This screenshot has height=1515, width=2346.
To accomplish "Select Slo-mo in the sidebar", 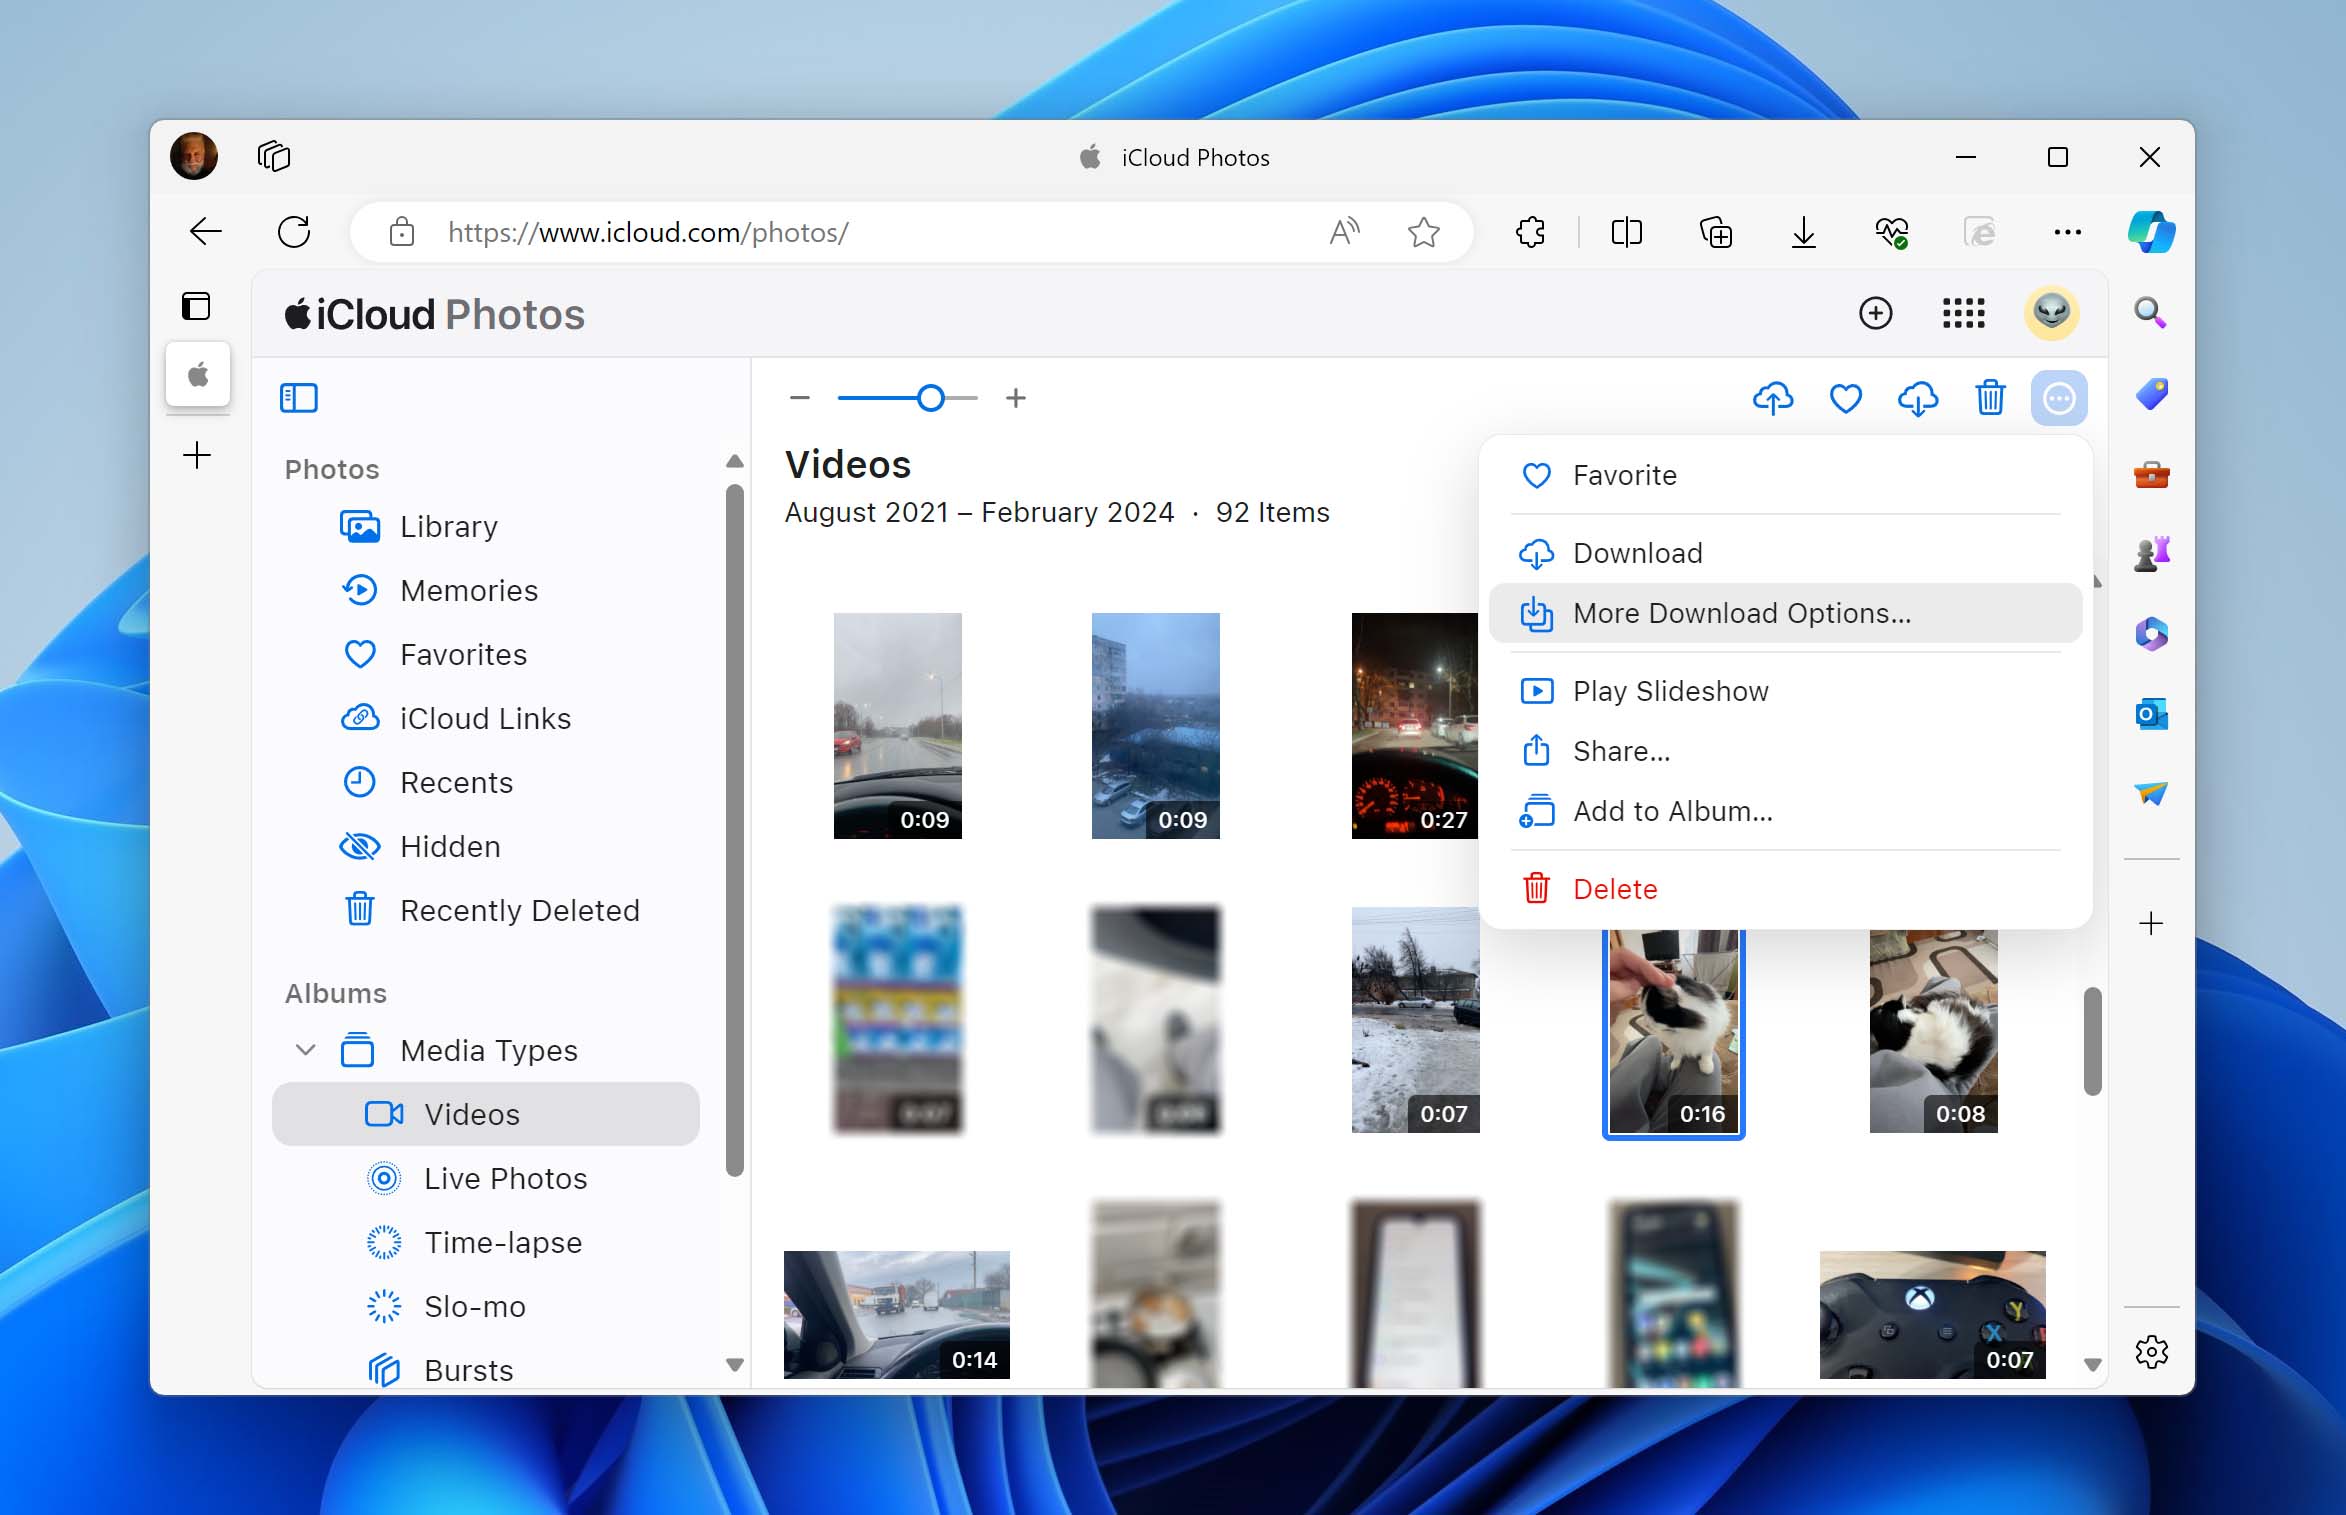I will (485, 1306).
